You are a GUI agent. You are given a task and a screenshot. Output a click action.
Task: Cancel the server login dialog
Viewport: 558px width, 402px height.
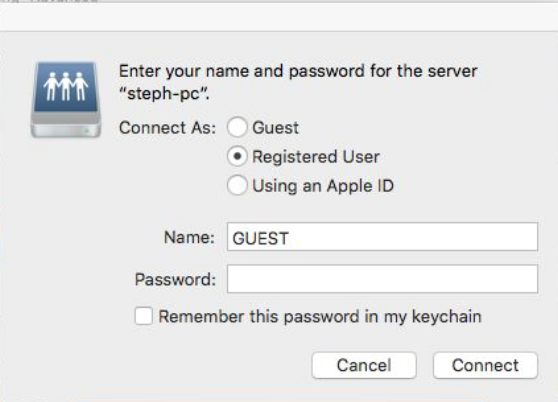[x=364, y=365]
